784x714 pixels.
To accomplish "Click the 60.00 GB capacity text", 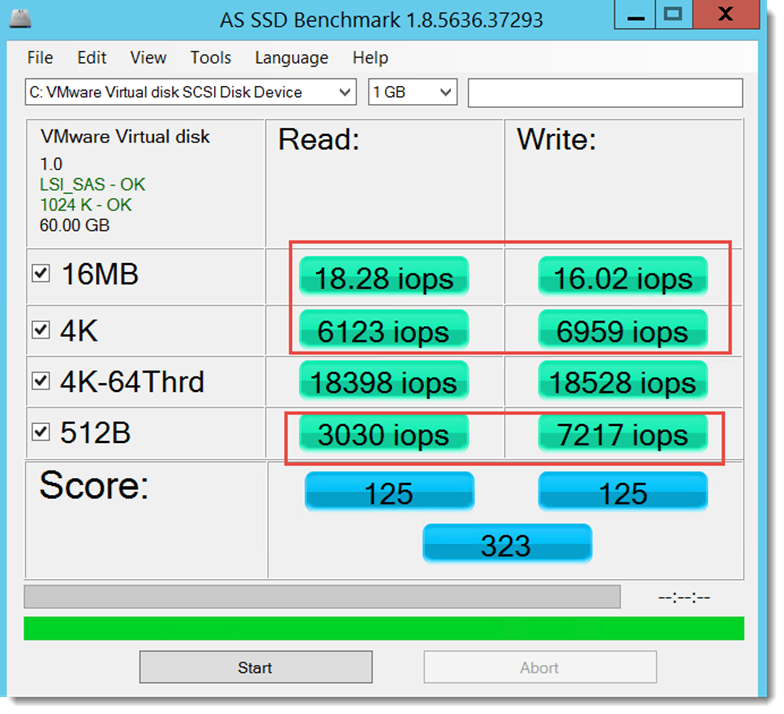I will [x=74, y=226].
